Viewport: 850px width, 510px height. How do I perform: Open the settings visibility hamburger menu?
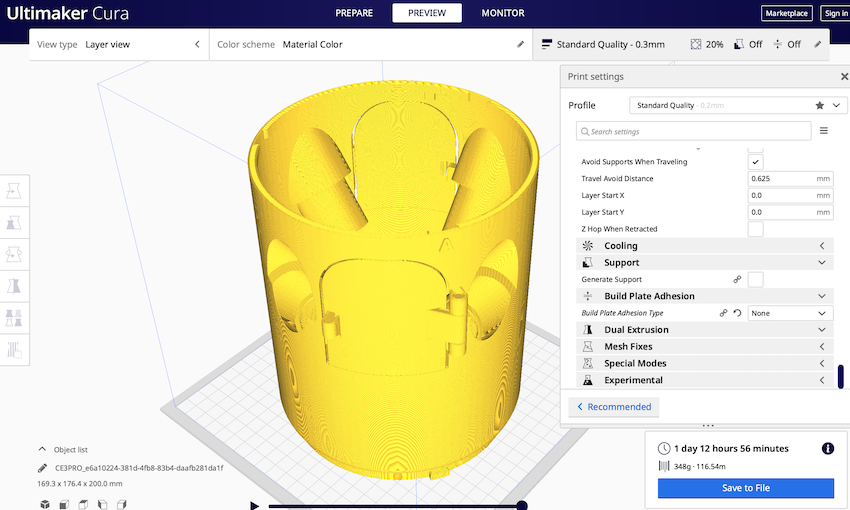[823, 131]
